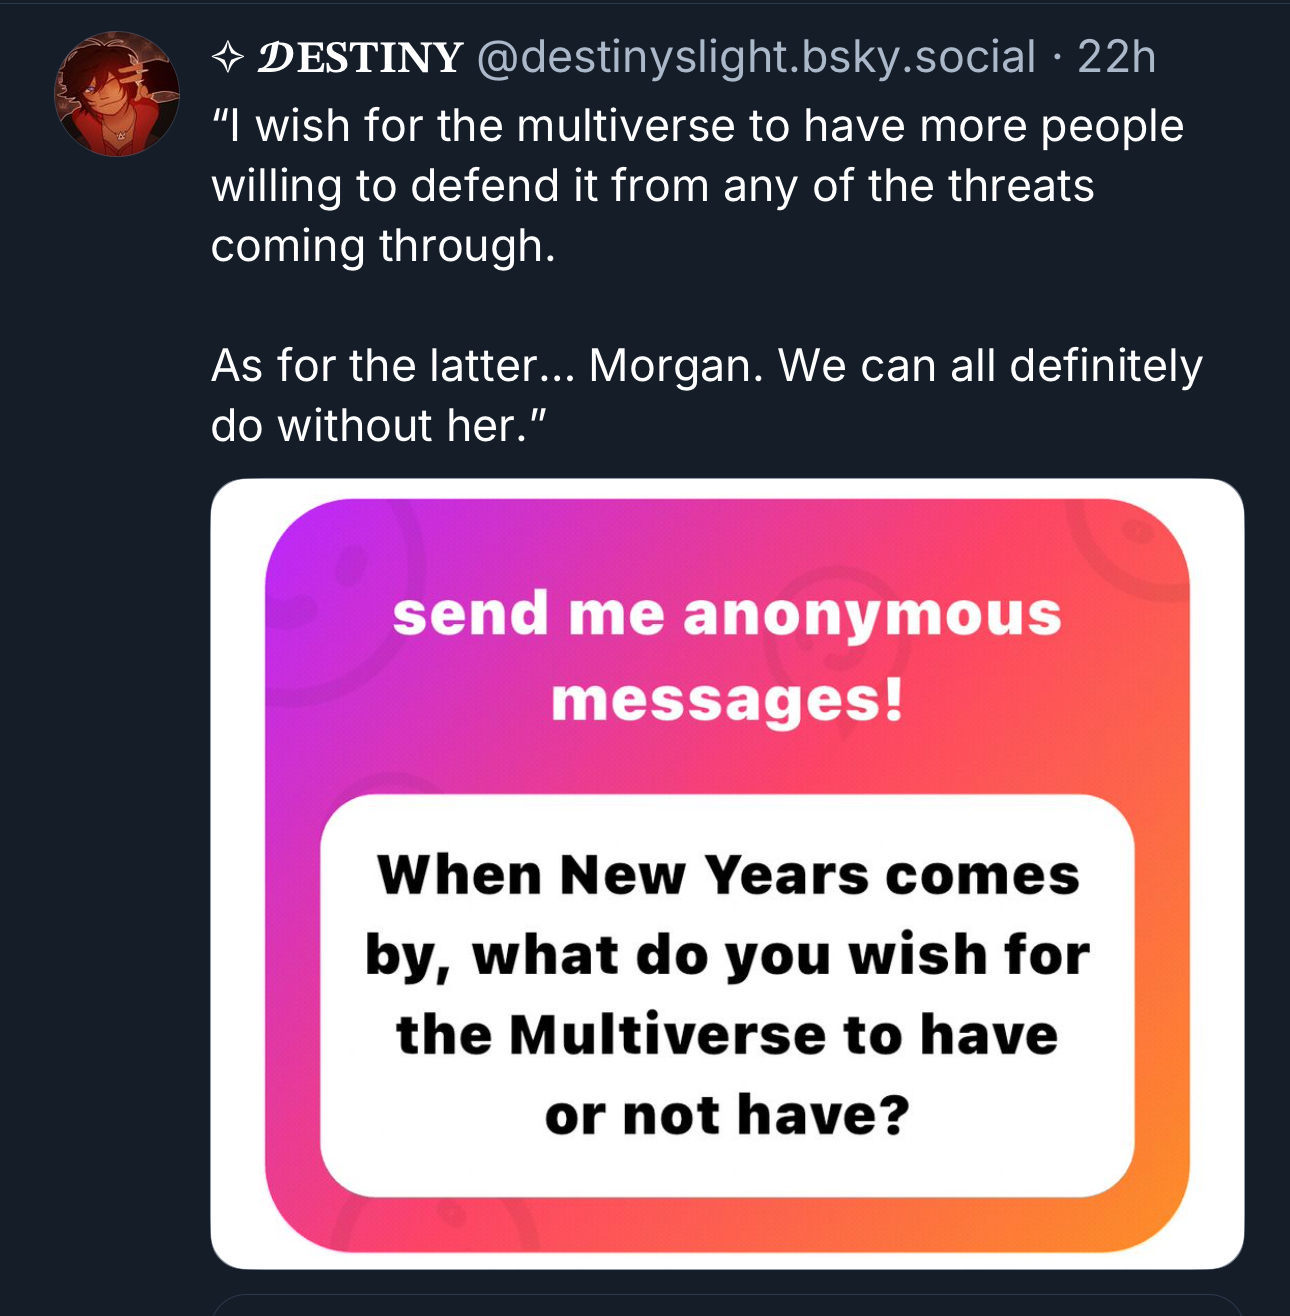Click the name "Morgan" in the post
Image resolution: width=1290 pixels, height=1316 pixels.
point(669,366)
